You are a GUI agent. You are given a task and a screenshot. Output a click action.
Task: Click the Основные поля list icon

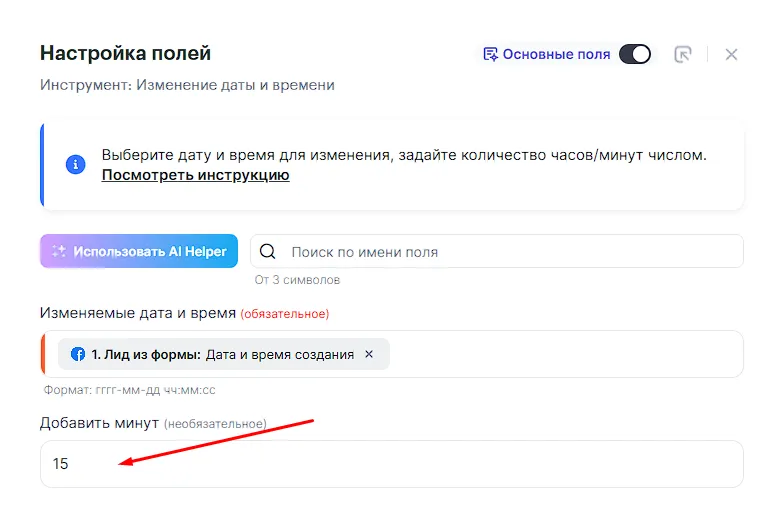point(490,54)
